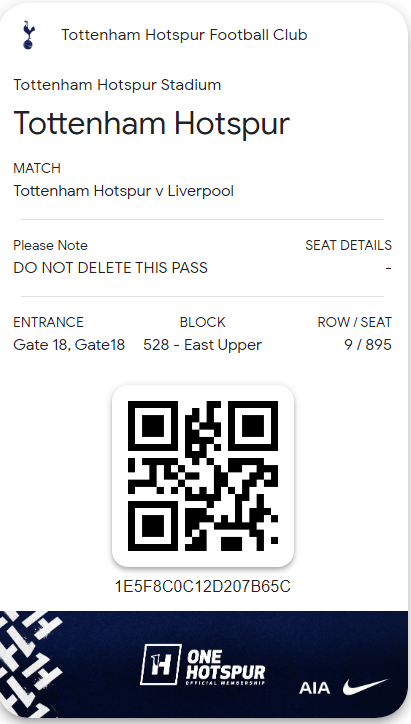Click the AIA sponsor logo
Viewport: 411px width, 724px height.
(x=314, y=688)
